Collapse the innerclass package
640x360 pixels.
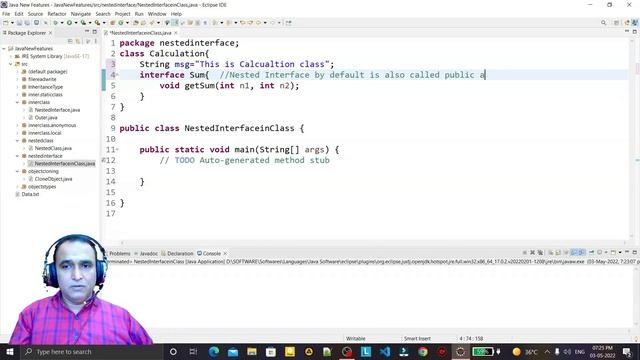18,102
